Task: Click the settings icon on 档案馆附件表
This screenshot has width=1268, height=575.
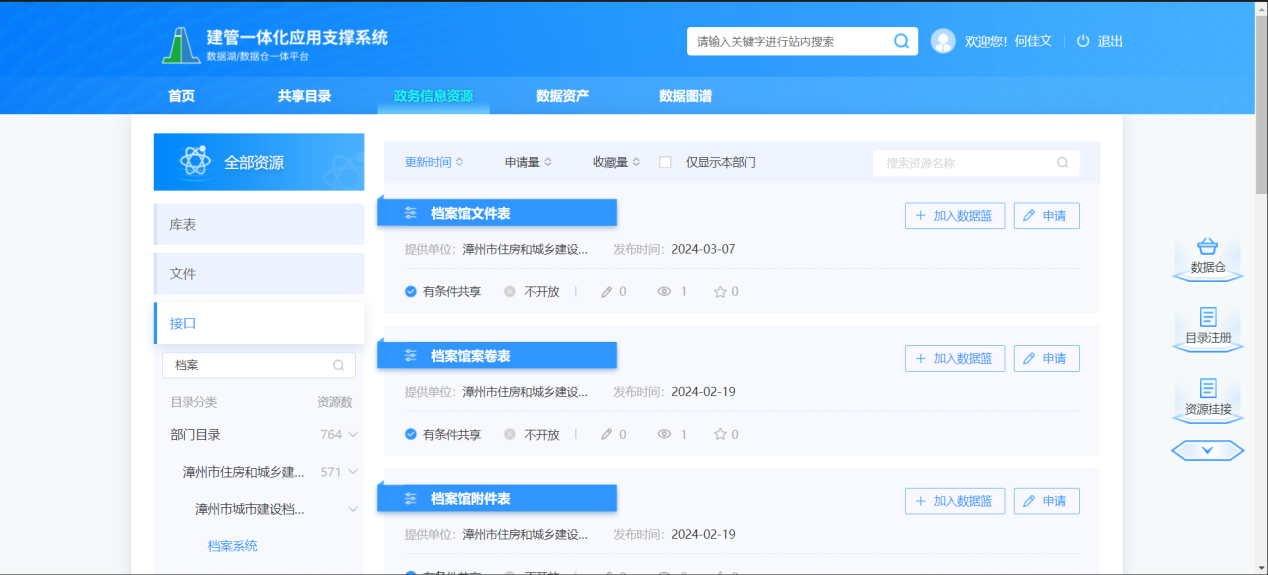Action: coord(410,498)
